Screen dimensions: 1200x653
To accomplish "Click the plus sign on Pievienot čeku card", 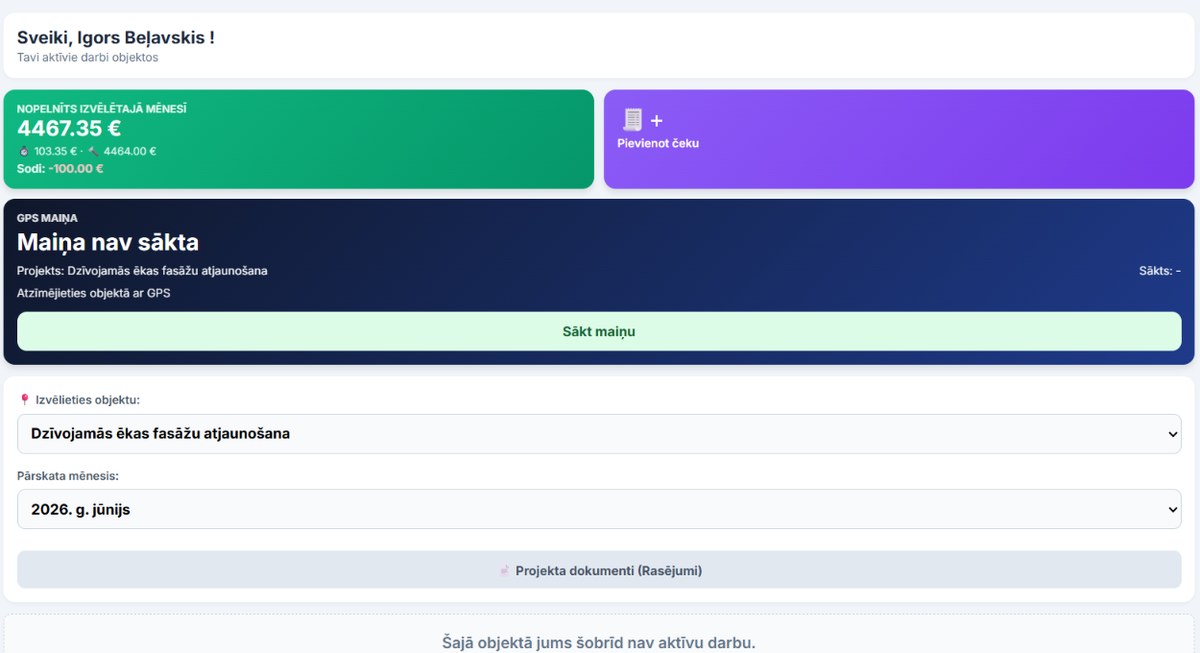I will pos(657,121).
